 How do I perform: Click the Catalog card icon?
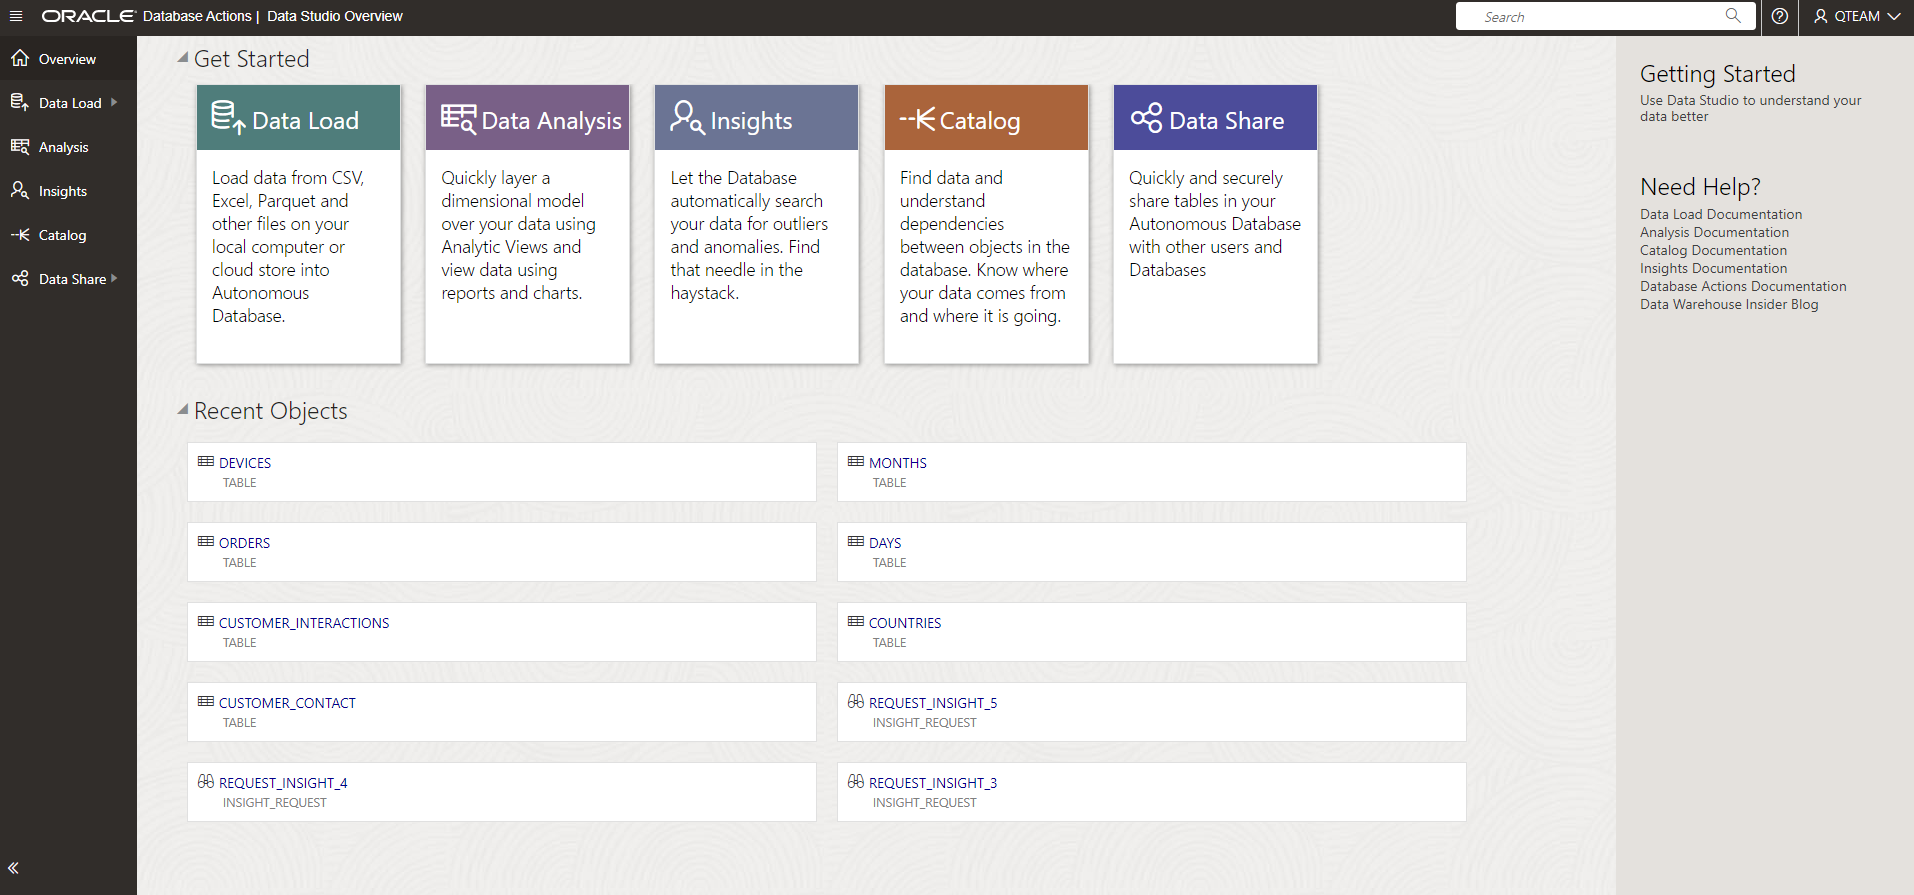(917, 119)
